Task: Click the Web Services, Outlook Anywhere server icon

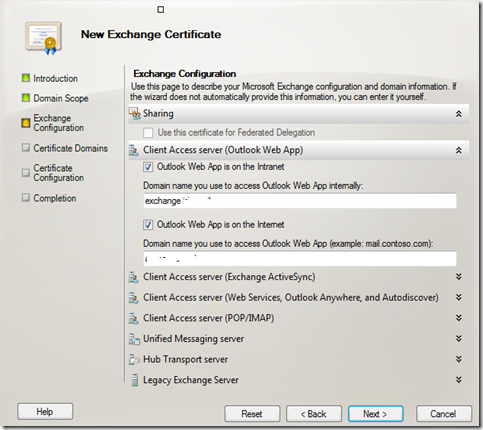Action: [134, 298]
